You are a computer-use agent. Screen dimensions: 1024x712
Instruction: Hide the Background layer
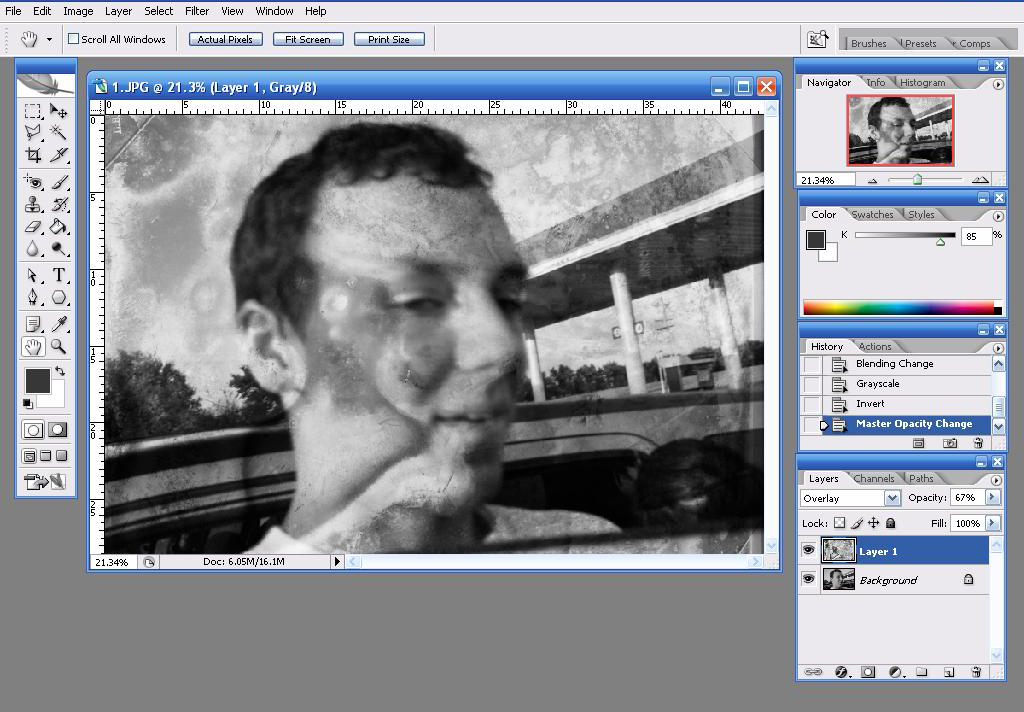point(808,579)
